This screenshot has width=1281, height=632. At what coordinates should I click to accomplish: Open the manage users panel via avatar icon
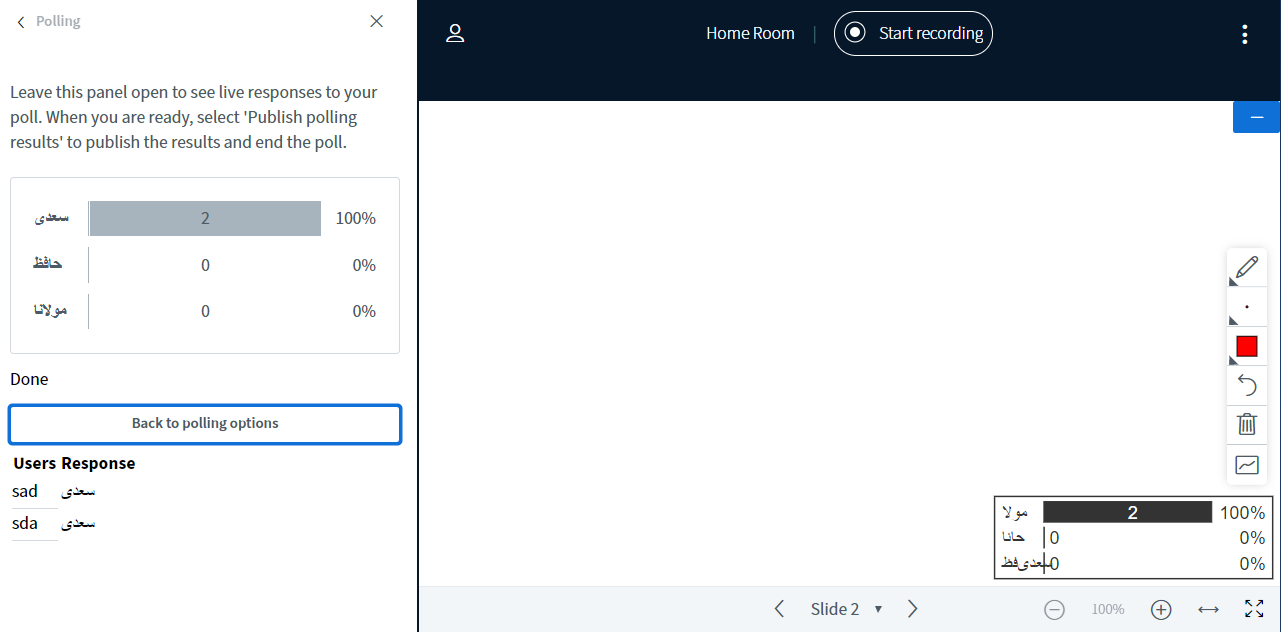[x=455, y=33]
